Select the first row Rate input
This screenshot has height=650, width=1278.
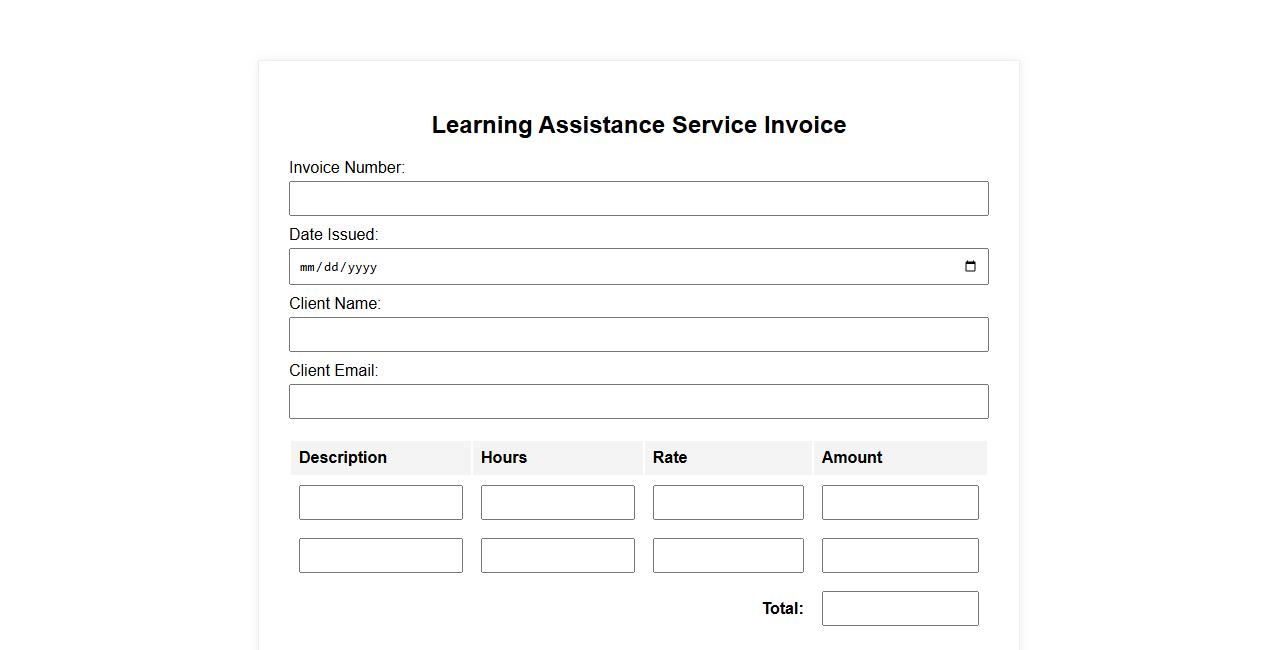point(727,503)
